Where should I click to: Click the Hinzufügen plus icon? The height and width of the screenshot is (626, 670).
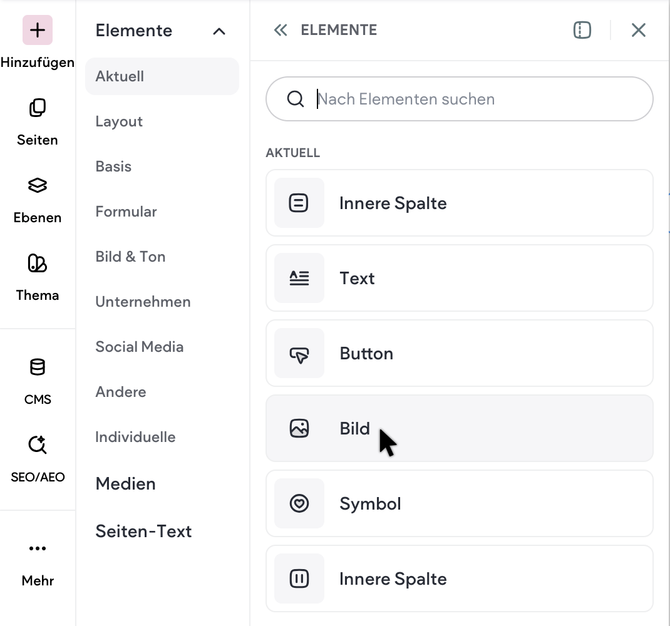[x=38, y=30]
